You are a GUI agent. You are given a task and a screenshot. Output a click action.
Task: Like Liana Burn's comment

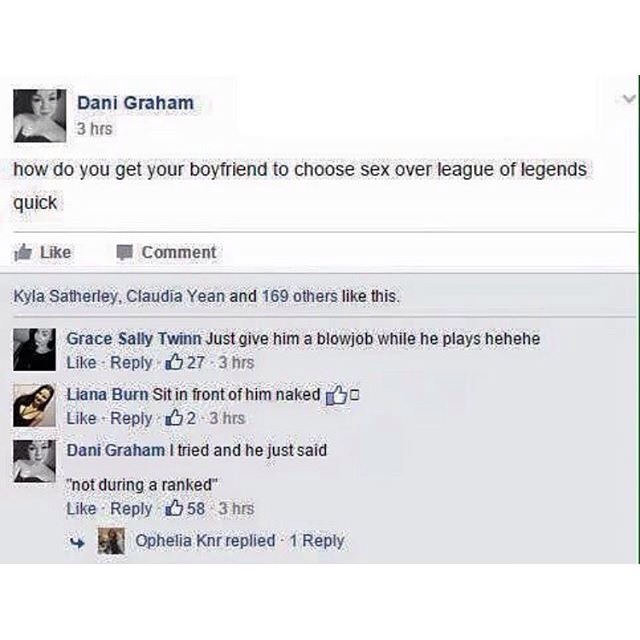(x=80, y=418)
